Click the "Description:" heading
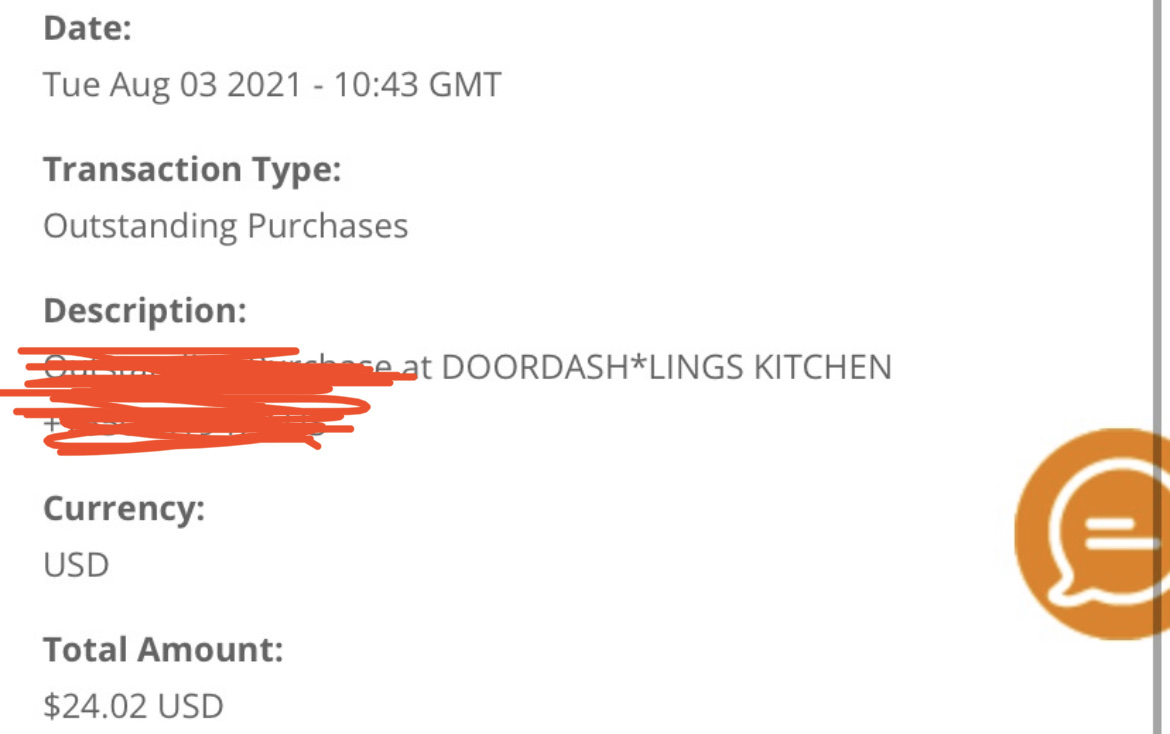The image size is (1170, 734). coord(144,310)
